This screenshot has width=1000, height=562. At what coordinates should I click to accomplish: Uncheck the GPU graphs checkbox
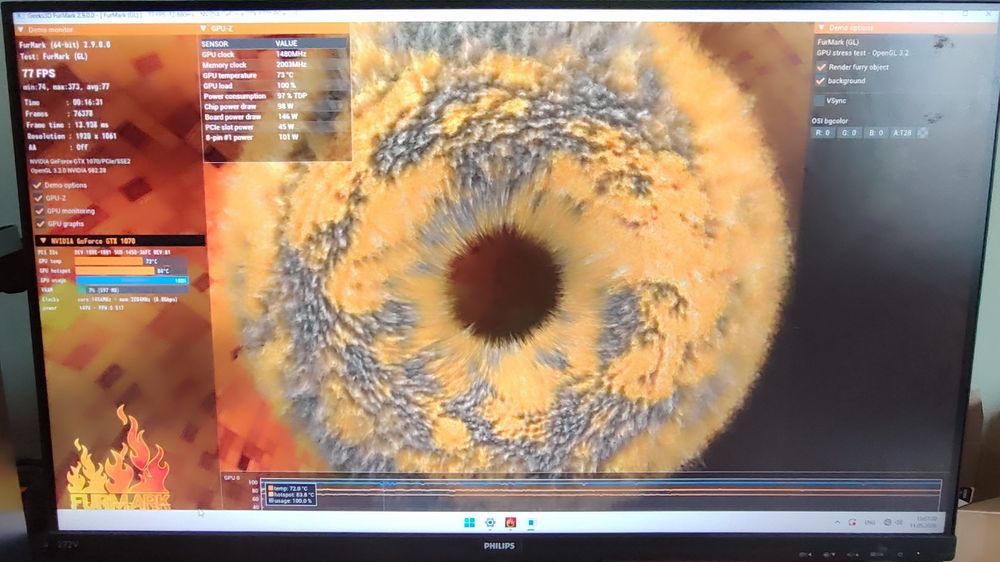coord(41,224)
